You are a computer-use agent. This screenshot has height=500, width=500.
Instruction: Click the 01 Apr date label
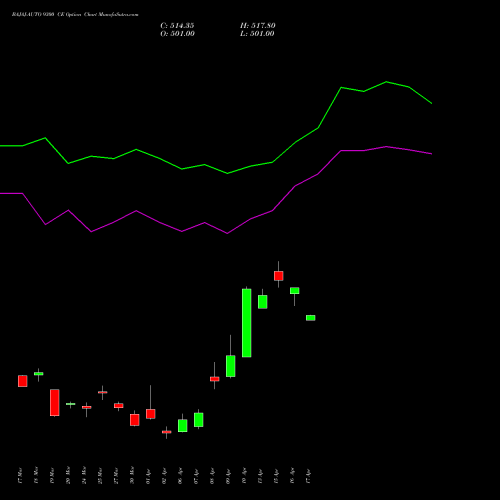tap(148, 476)
